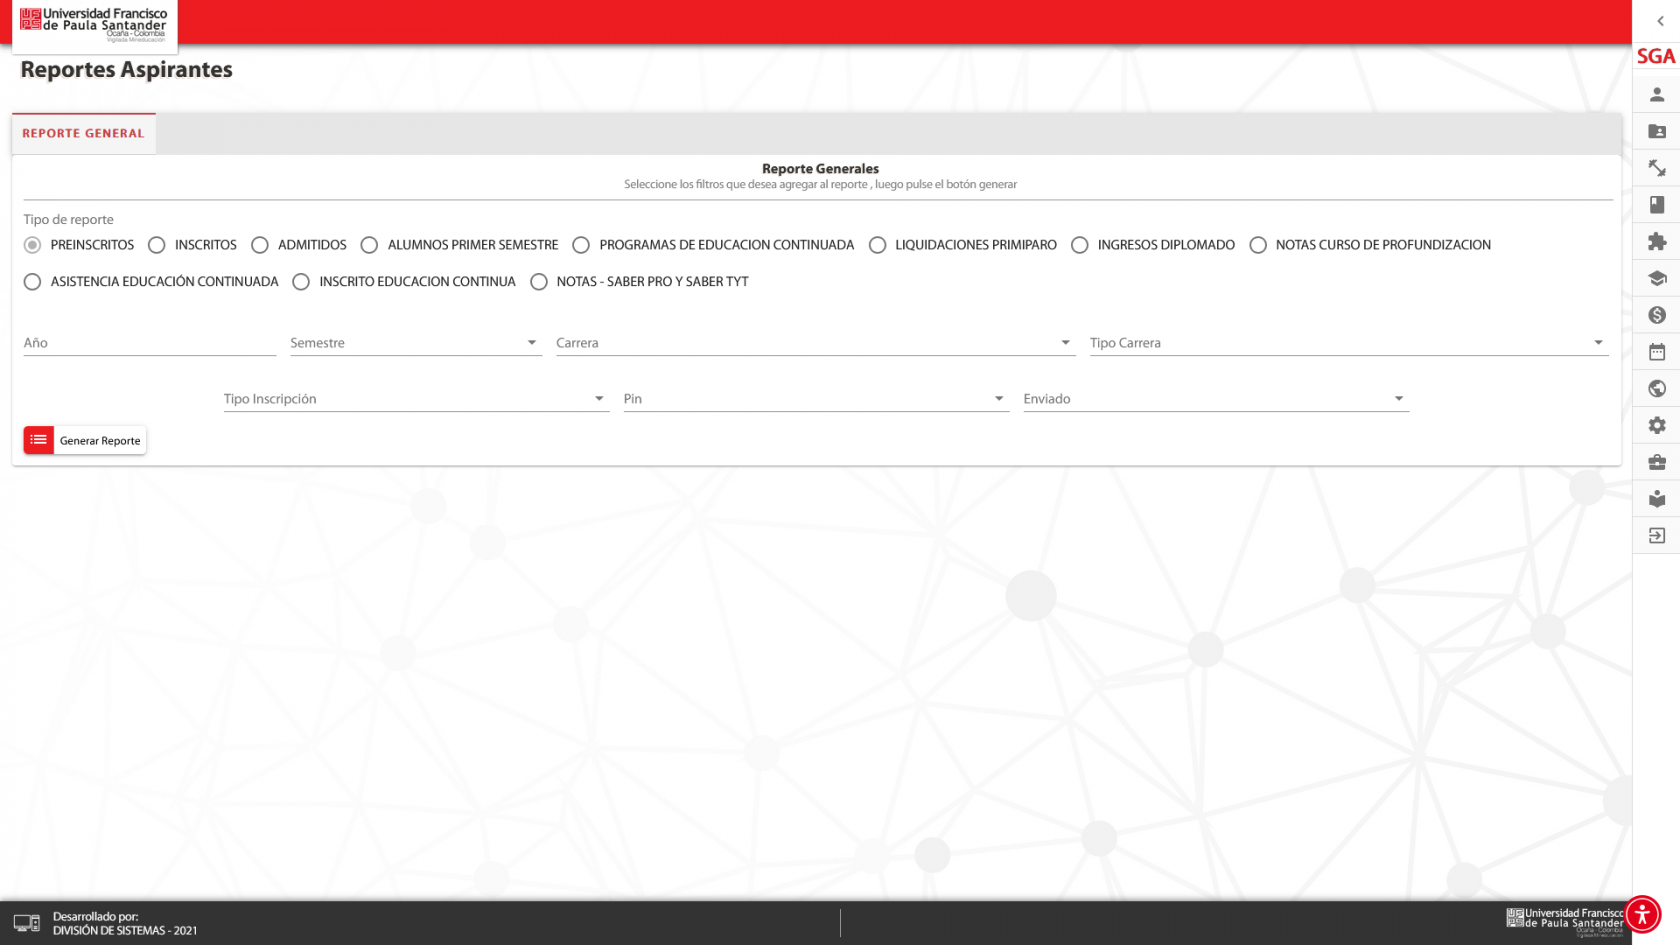
Task: Open the puzzle piece icon in sidebar
Action: 1656,242
